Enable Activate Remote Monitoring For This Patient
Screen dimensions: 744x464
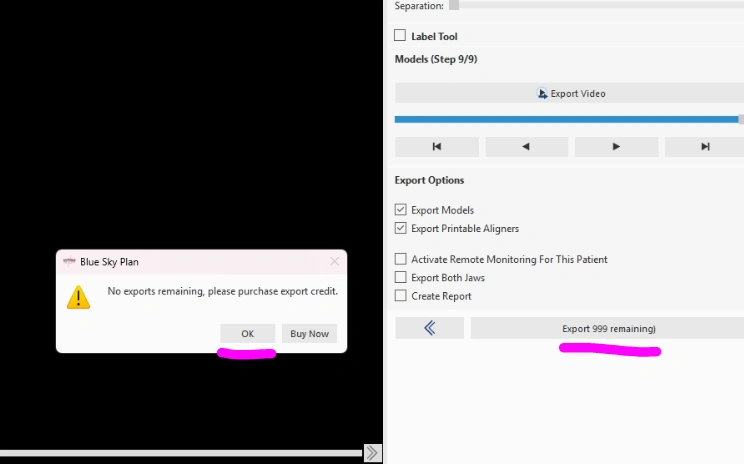coord(400,259)
